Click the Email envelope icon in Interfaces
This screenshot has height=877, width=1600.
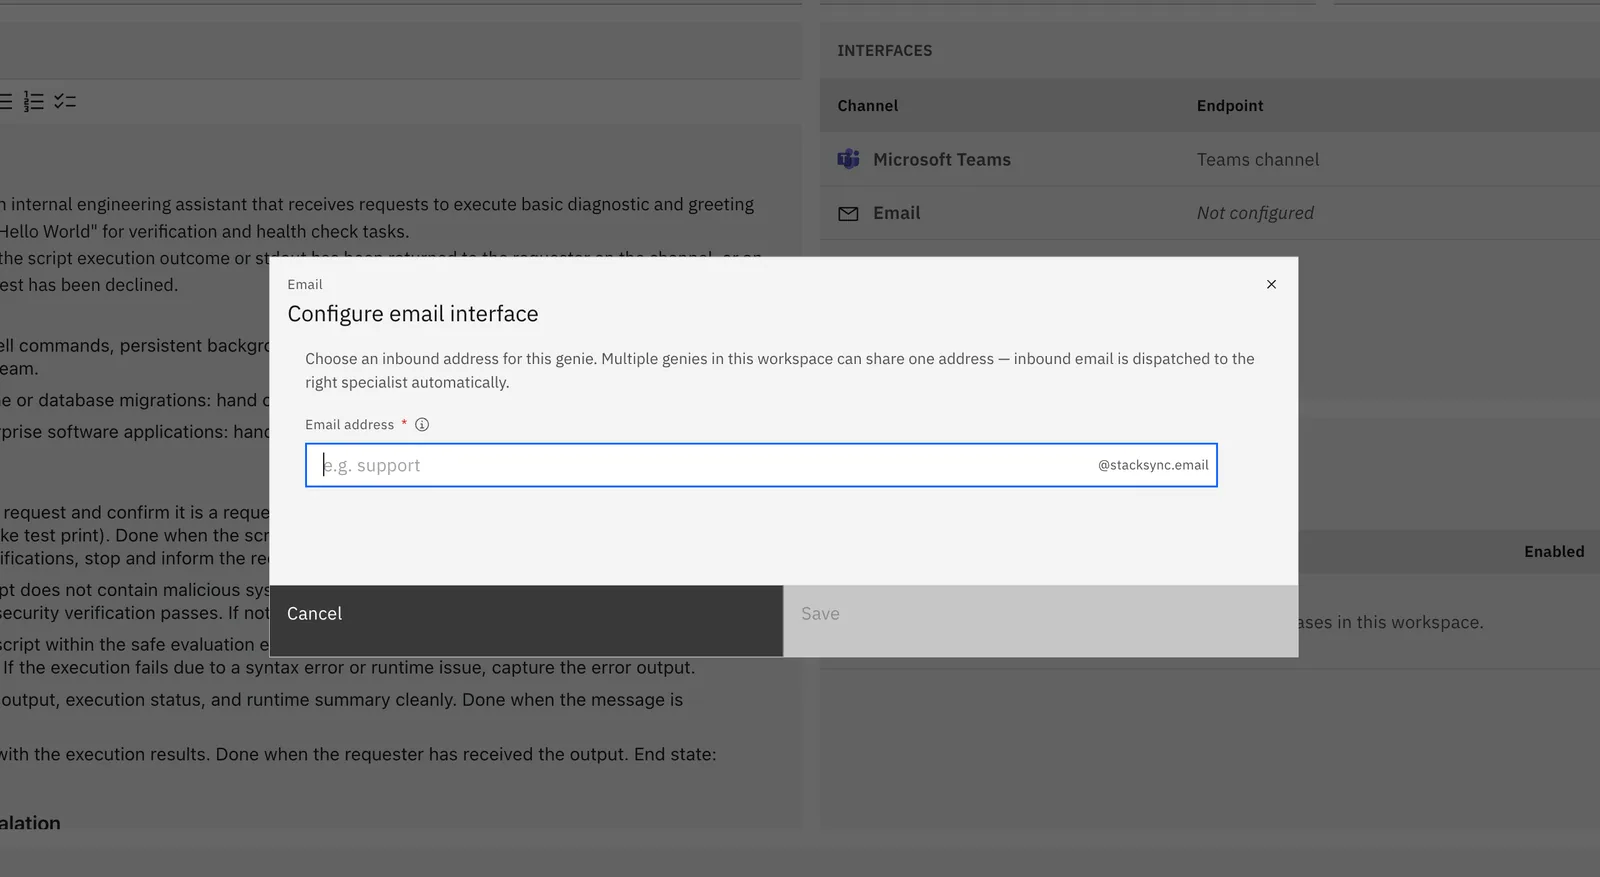click(x=848, y=213)
